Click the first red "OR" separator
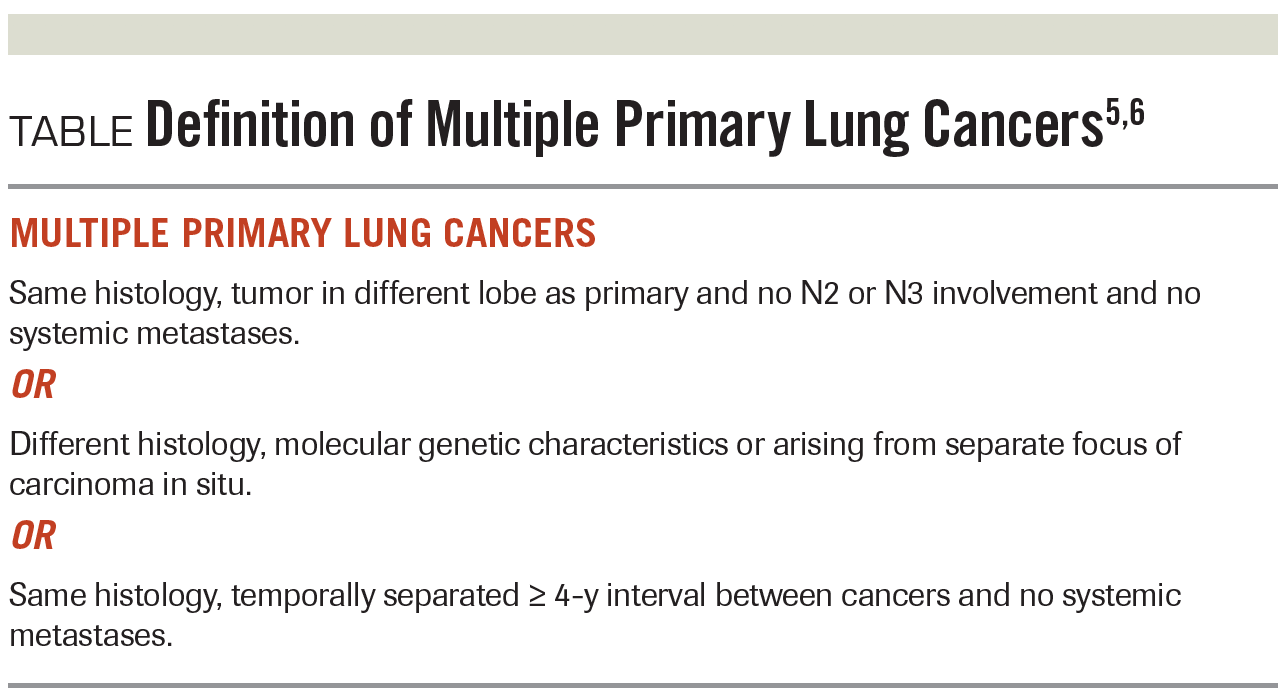 [x=33, y=385]
